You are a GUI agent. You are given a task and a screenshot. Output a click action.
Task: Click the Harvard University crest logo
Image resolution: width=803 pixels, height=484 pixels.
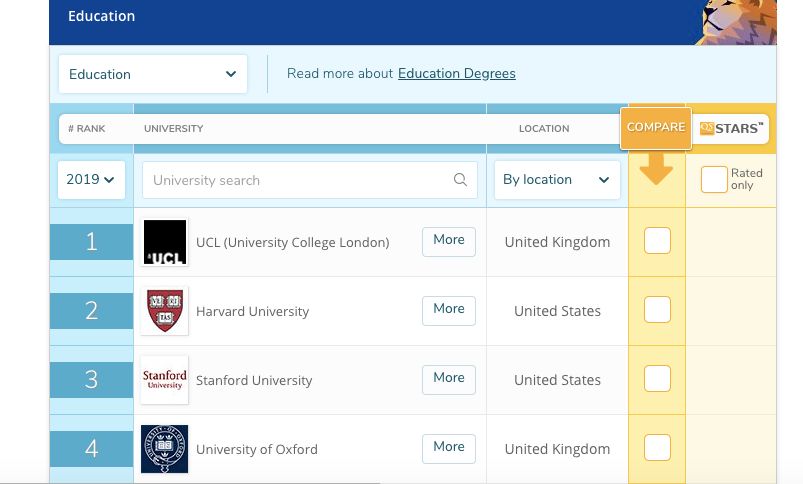[164, 311]
